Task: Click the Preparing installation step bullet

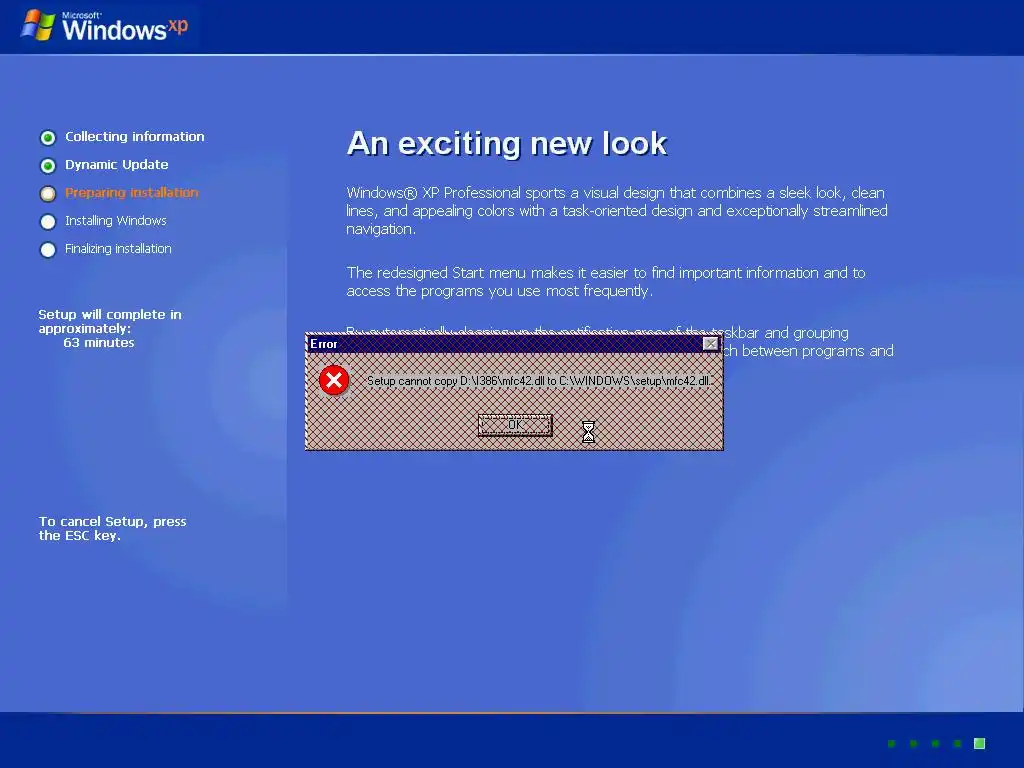Action: 48,194
